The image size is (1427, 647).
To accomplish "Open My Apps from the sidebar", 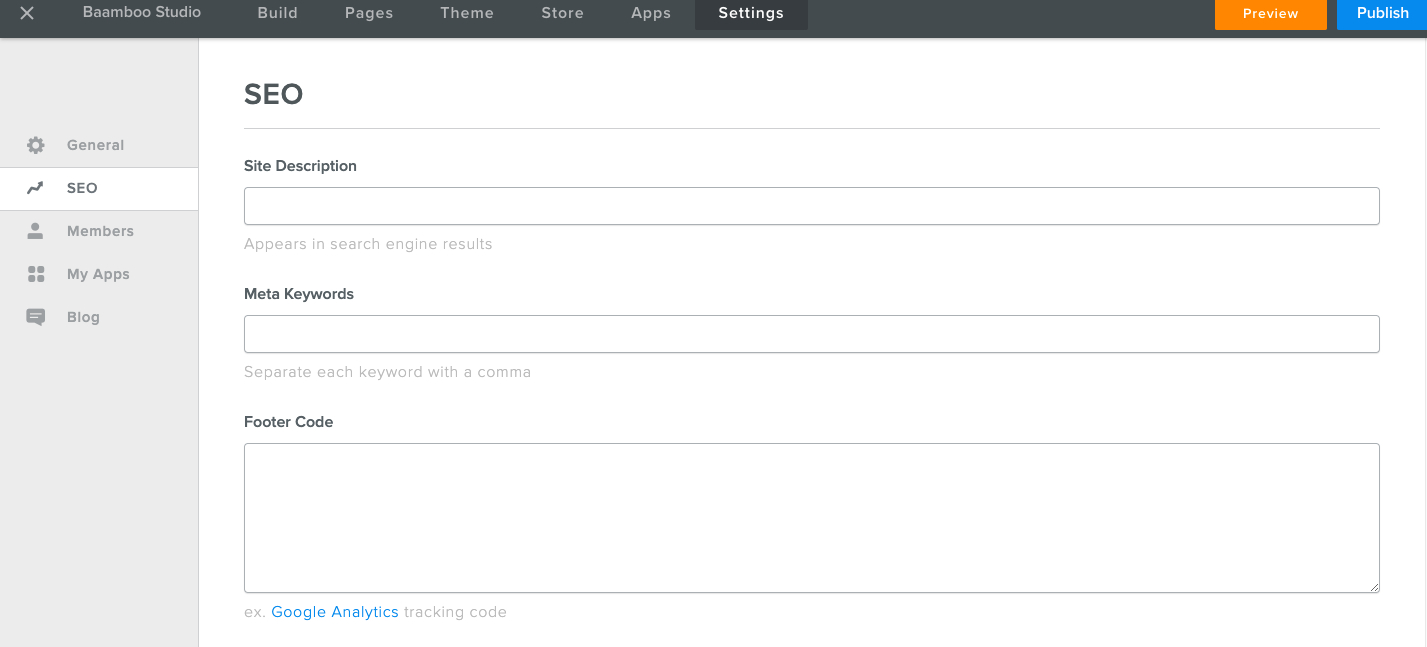I will (98, 273).
